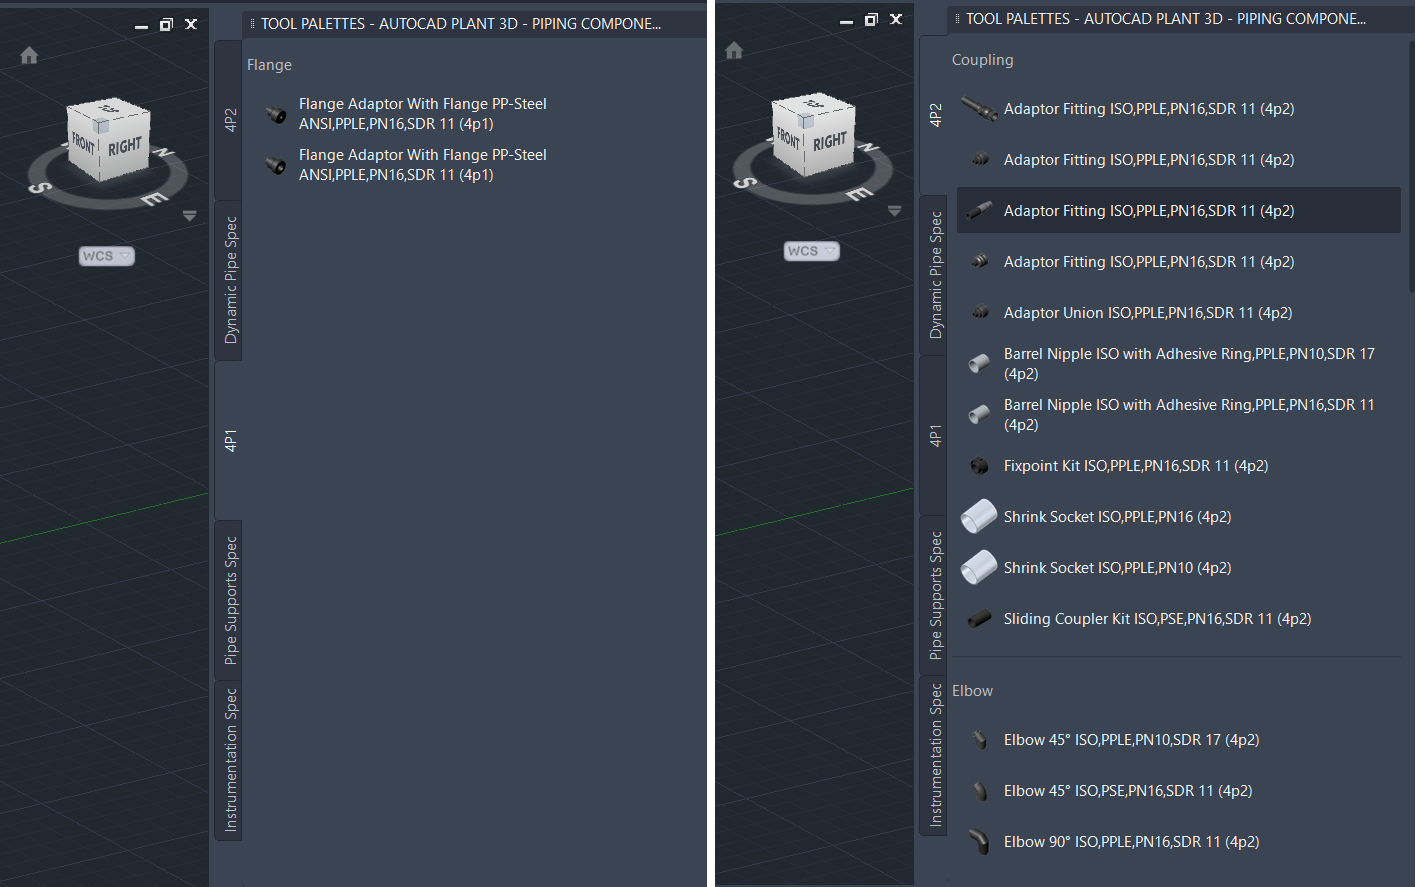
Task: Select the TOP face of the left ViewCube
Action: click(109, 108)
